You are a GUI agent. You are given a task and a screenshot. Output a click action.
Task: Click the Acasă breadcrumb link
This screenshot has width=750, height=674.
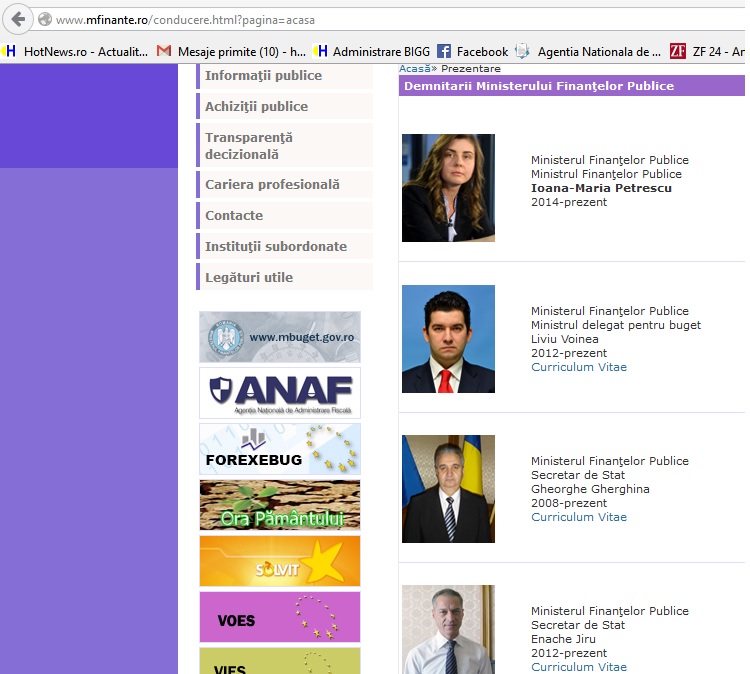pos(414,68)
